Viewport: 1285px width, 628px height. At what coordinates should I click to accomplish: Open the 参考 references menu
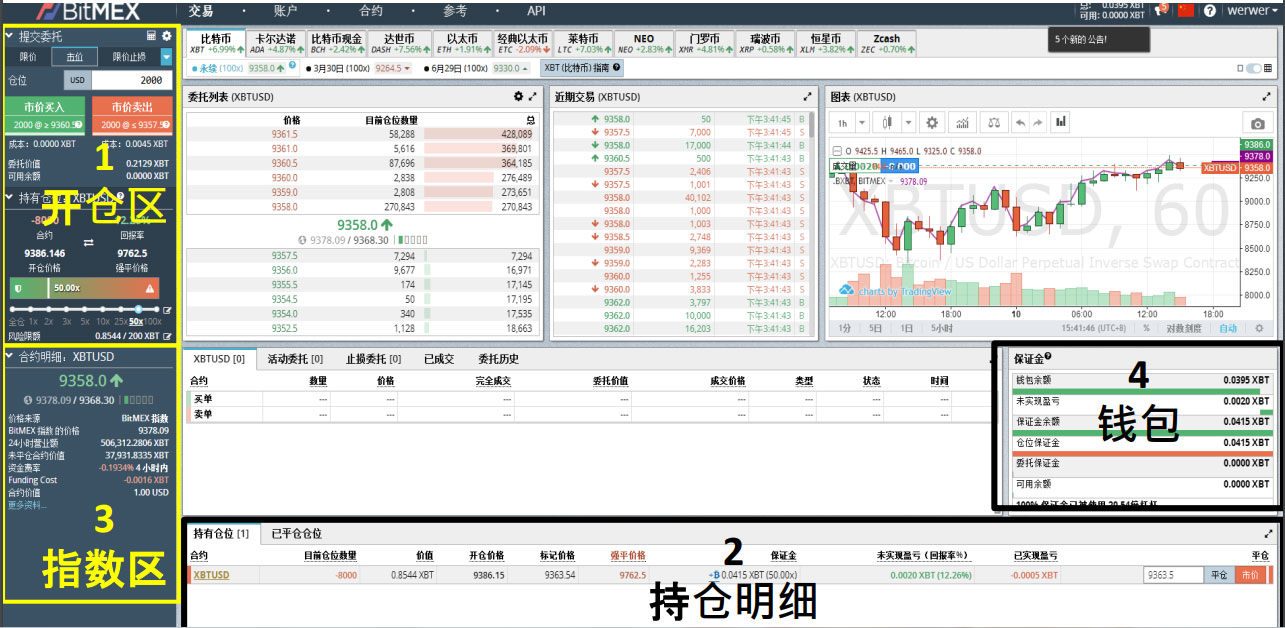(x=455, y=11)
